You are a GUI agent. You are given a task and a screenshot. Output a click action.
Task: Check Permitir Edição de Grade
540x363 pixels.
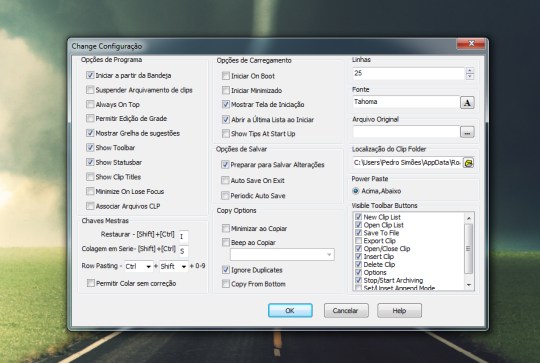point(90,118)
